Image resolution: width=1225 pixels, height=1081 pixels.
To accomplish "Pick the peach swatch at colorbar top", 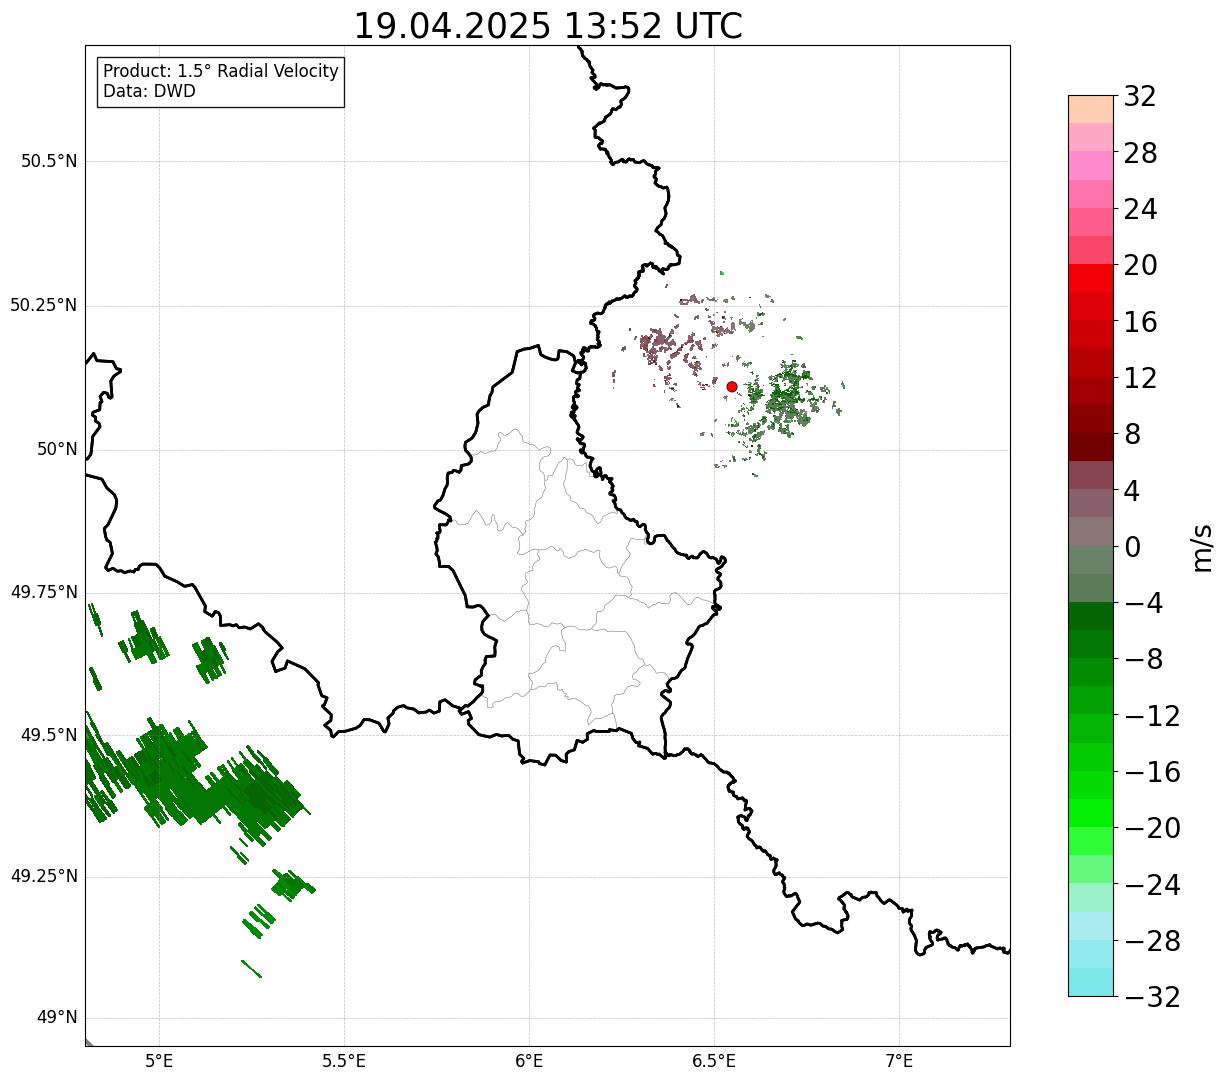I will tap(1090, 109).
